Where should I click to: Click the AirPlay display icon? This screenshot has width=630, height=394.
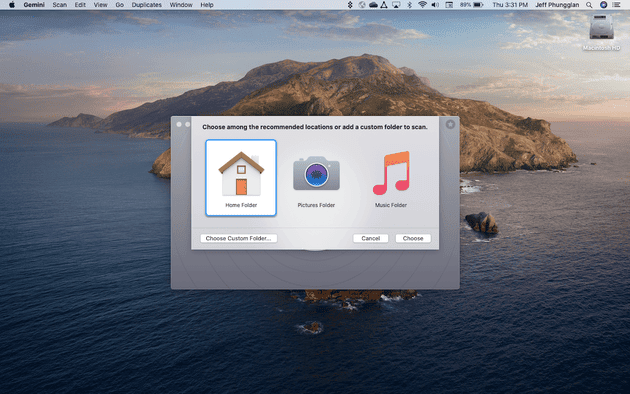(396, 5)
